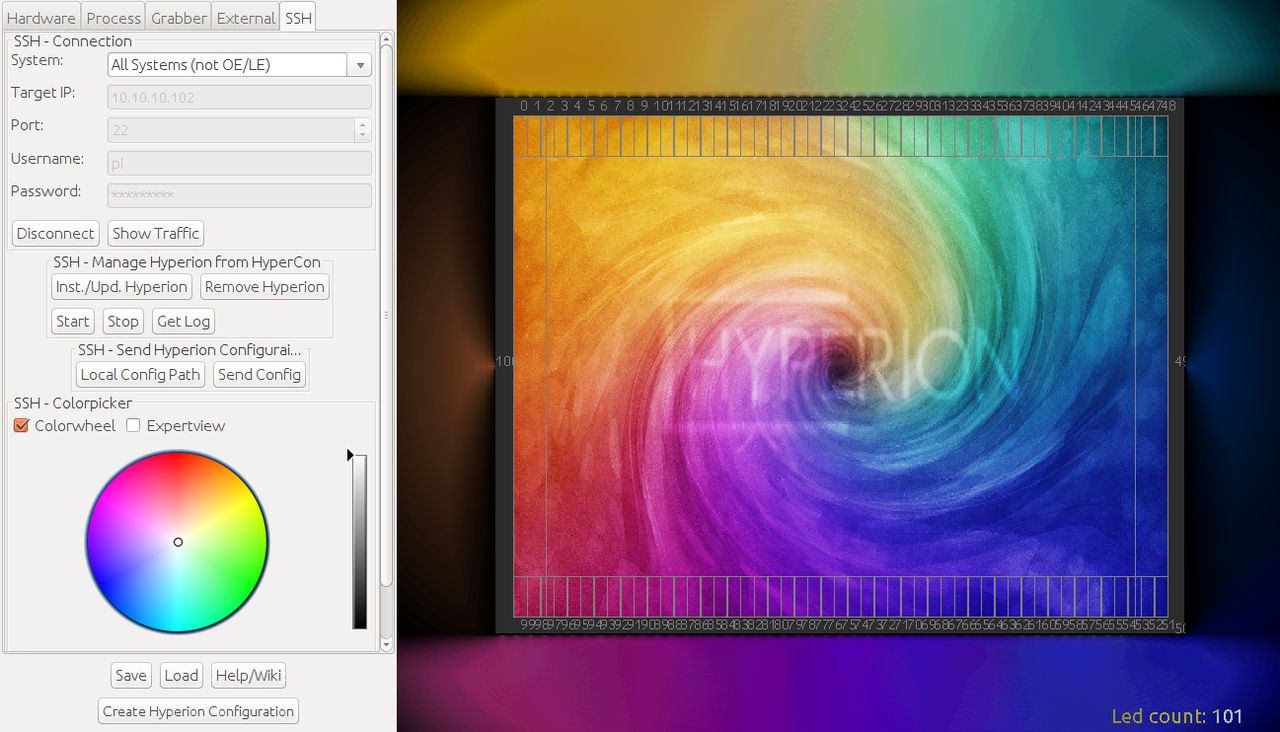Select the SSH tab
The width and height of the screenshot is (1280, 732).
[x=298, y=17]
